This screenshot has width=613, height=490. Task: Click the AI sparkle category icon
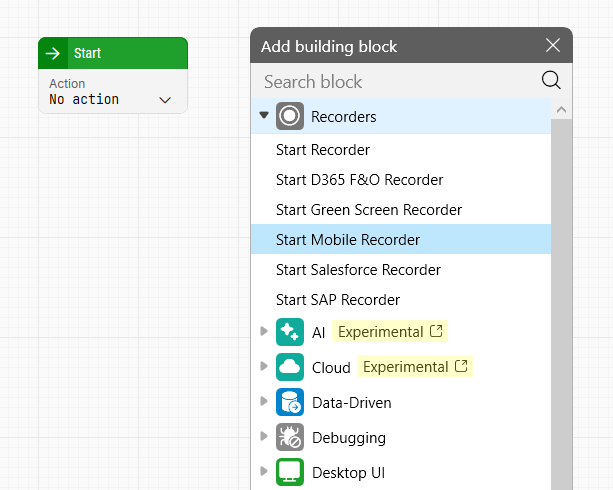coord(289,332)
